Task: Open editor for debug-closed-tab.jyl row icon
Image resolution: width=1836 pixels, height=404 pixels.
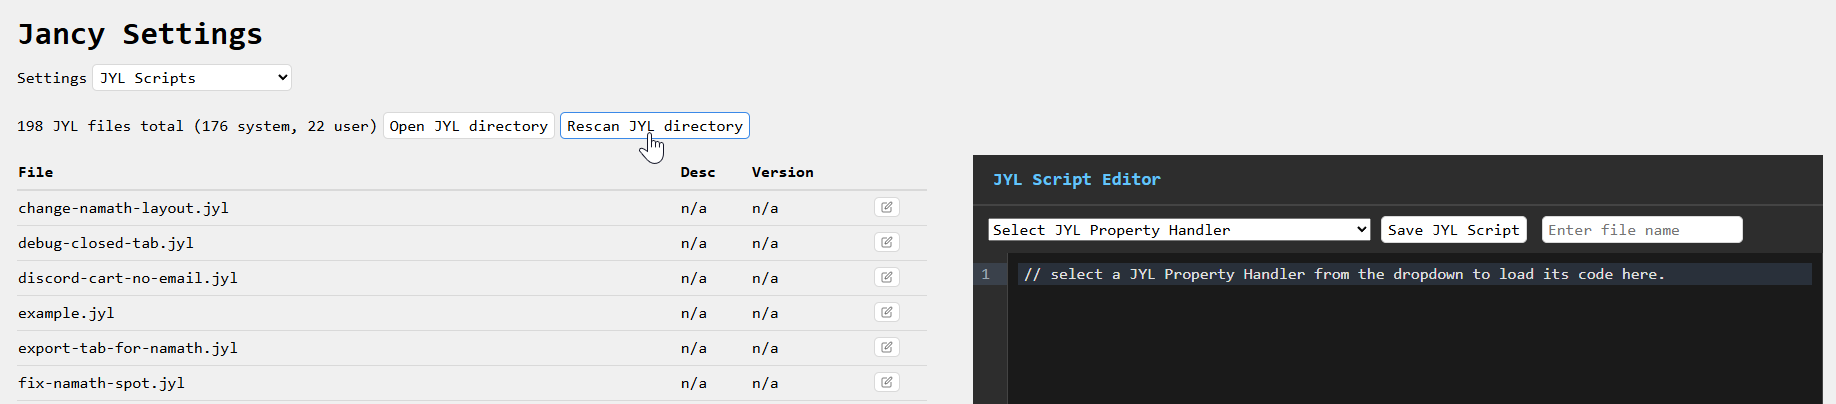Action: click(x=887, y=242)
